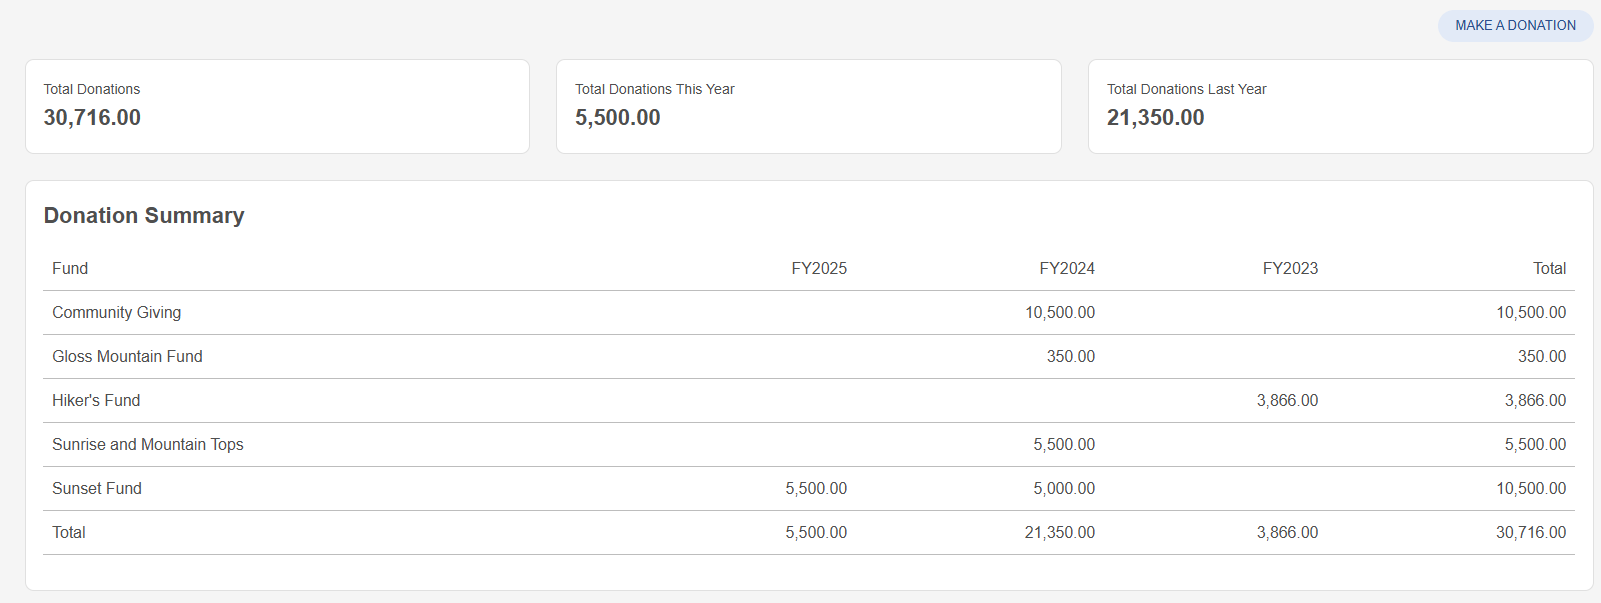Click Community Giving FY2024 amount 10,500.00
This screenshot has width=1601, height=603.
[x=1060, y=313]
